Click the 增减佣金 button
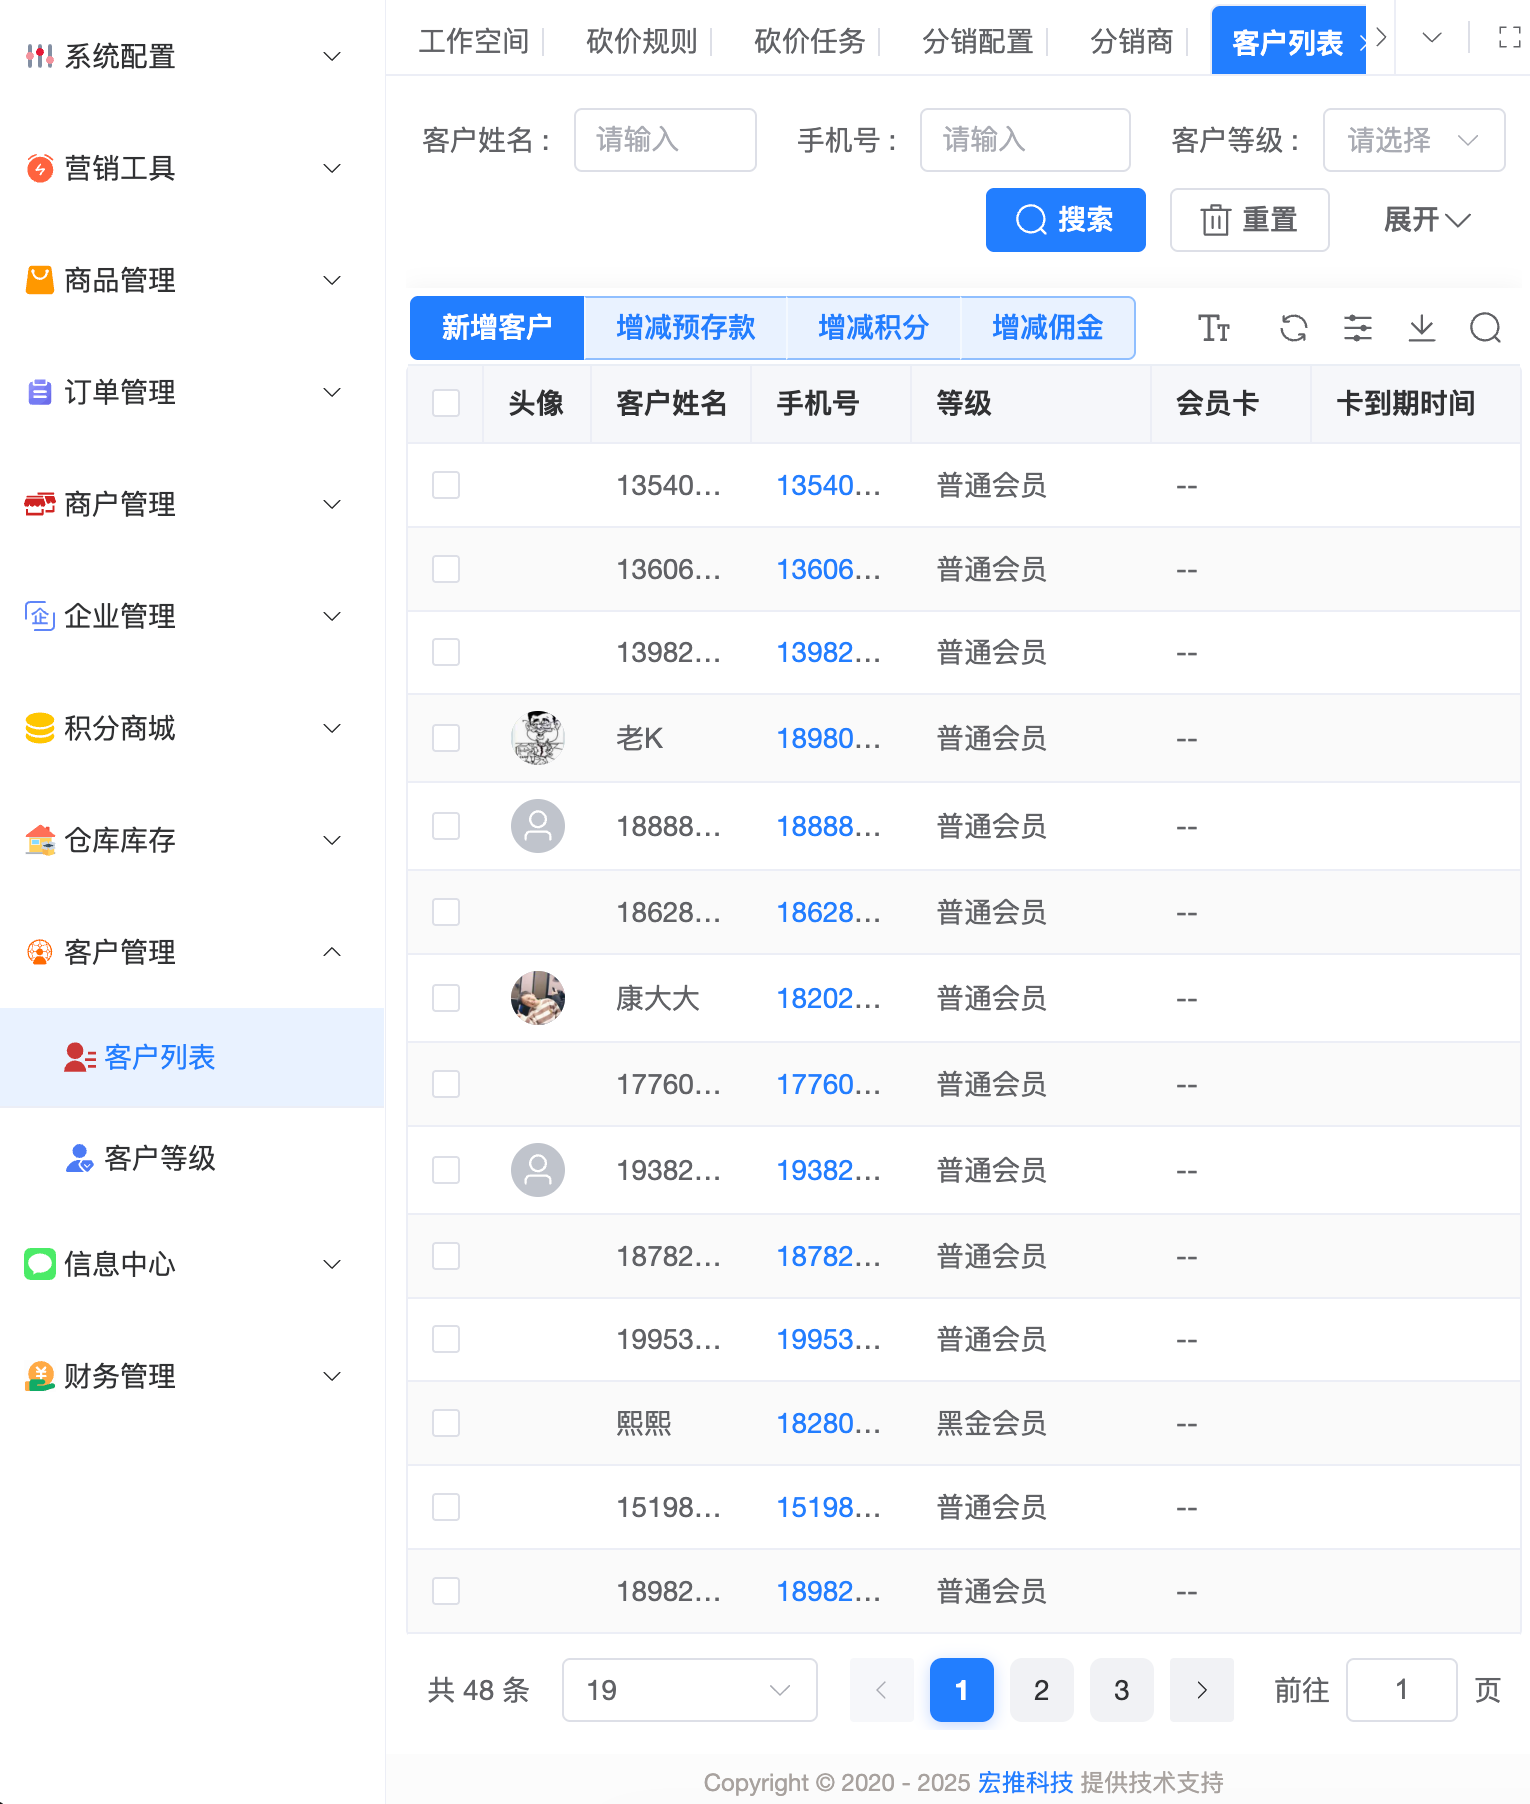 [x=1048, y=328]
